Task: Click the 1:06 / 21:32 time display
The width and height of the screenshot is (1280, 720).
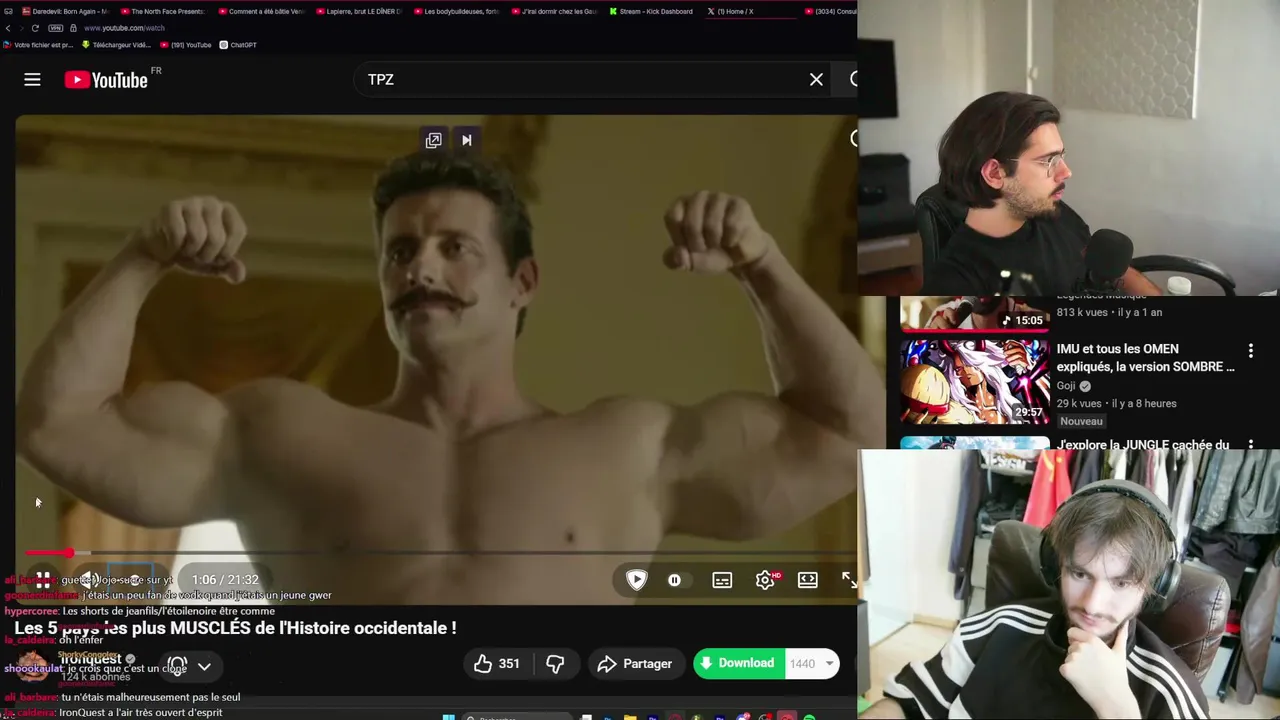Action: (225, 580)
